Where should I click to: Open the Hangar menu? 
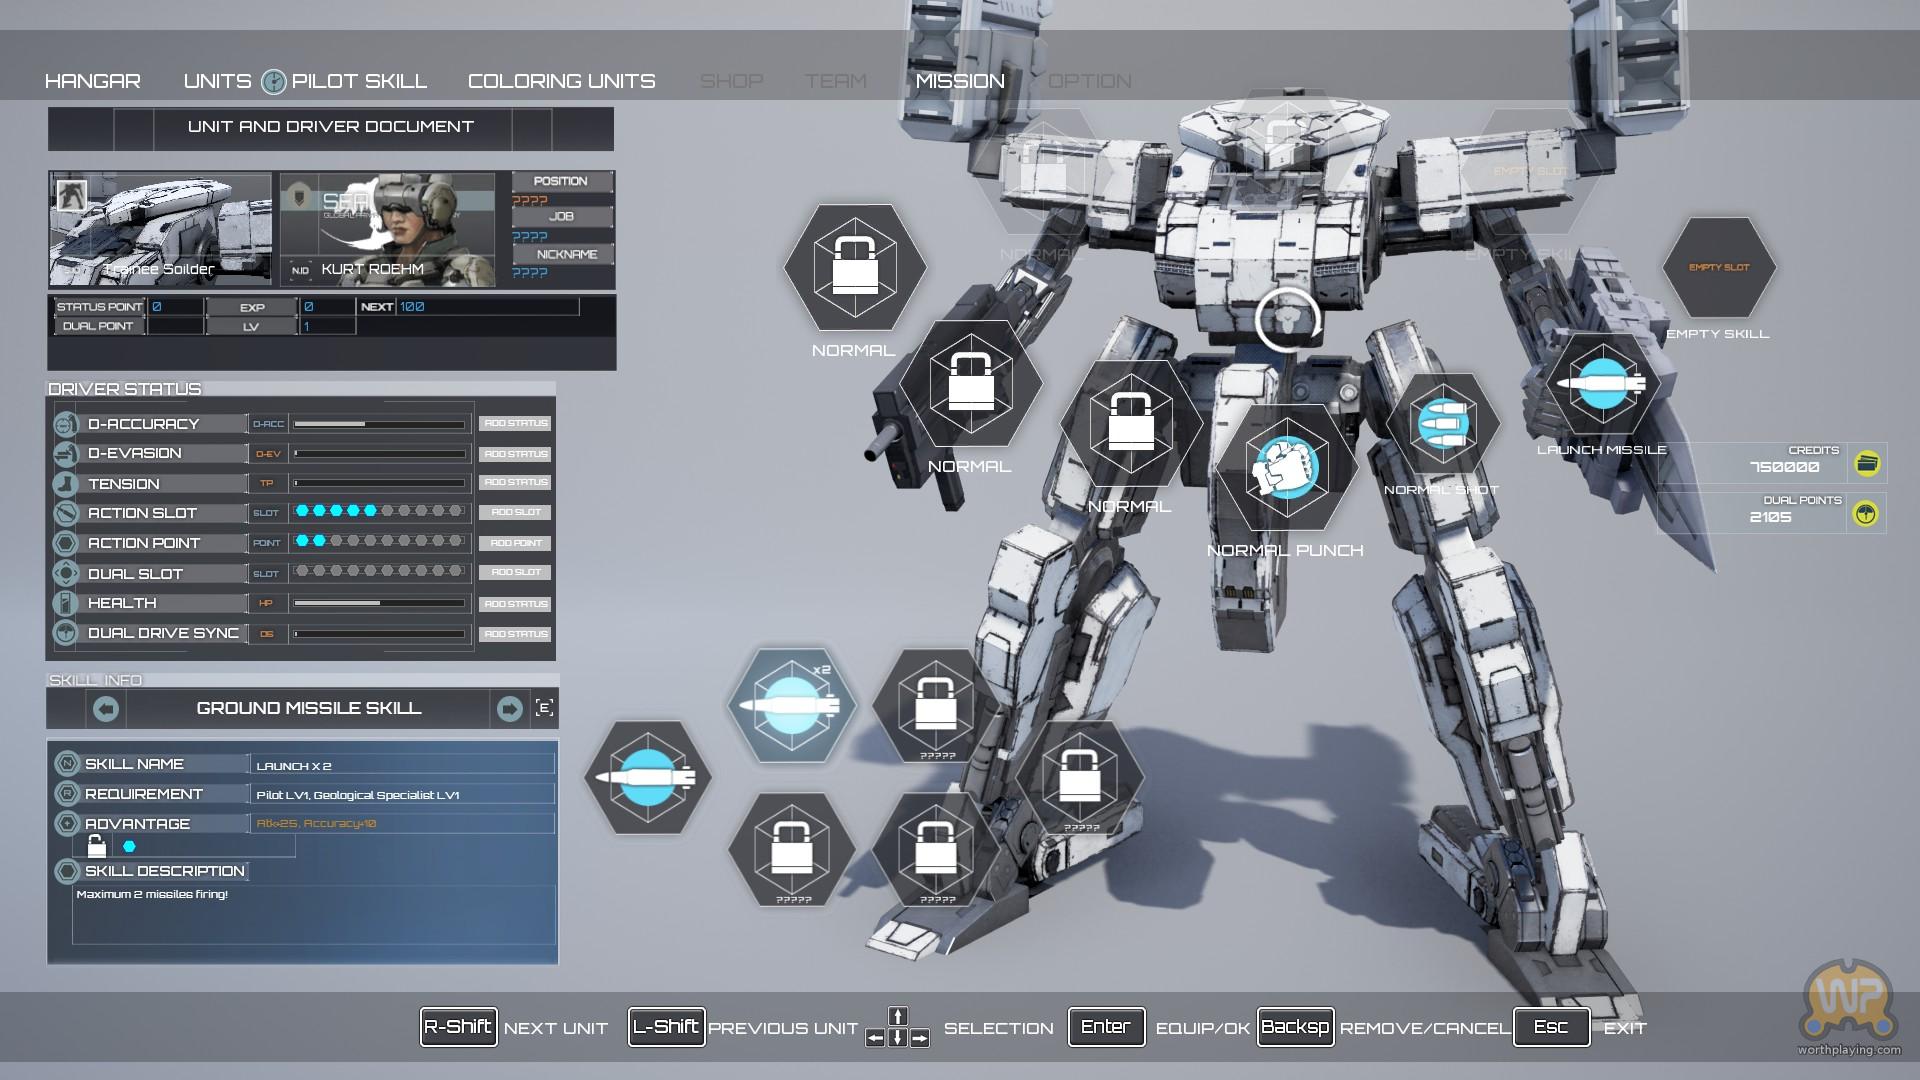click(93, 81)
